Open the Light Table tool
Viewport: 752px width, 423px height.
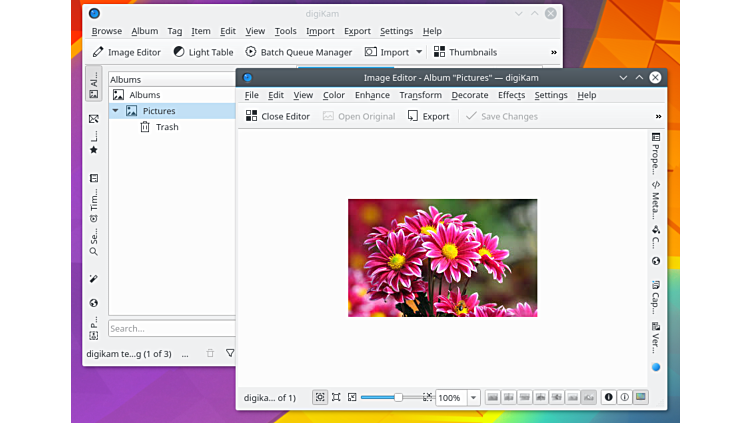203,52
